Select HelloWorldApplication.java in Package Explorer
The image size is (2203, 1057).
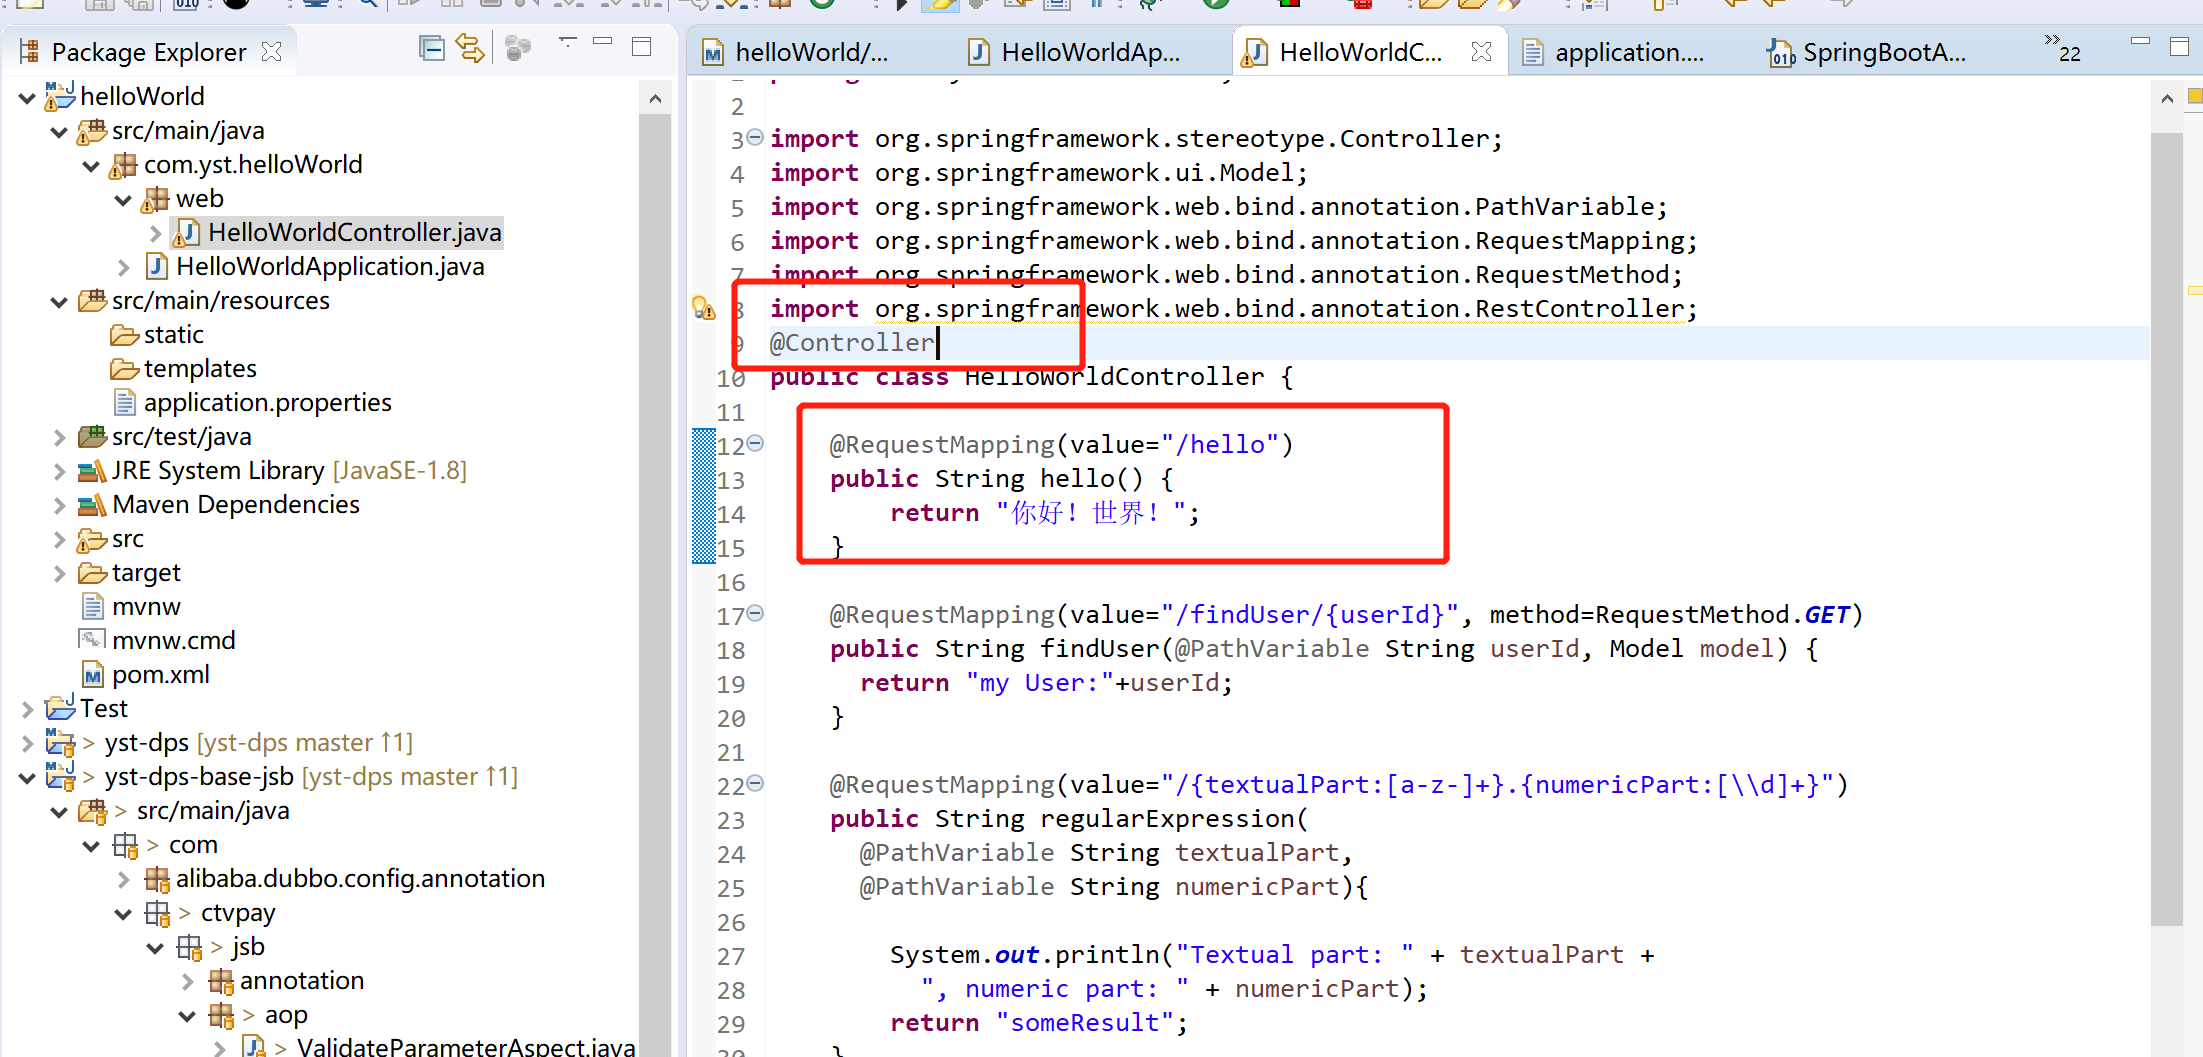pos(314,267)
